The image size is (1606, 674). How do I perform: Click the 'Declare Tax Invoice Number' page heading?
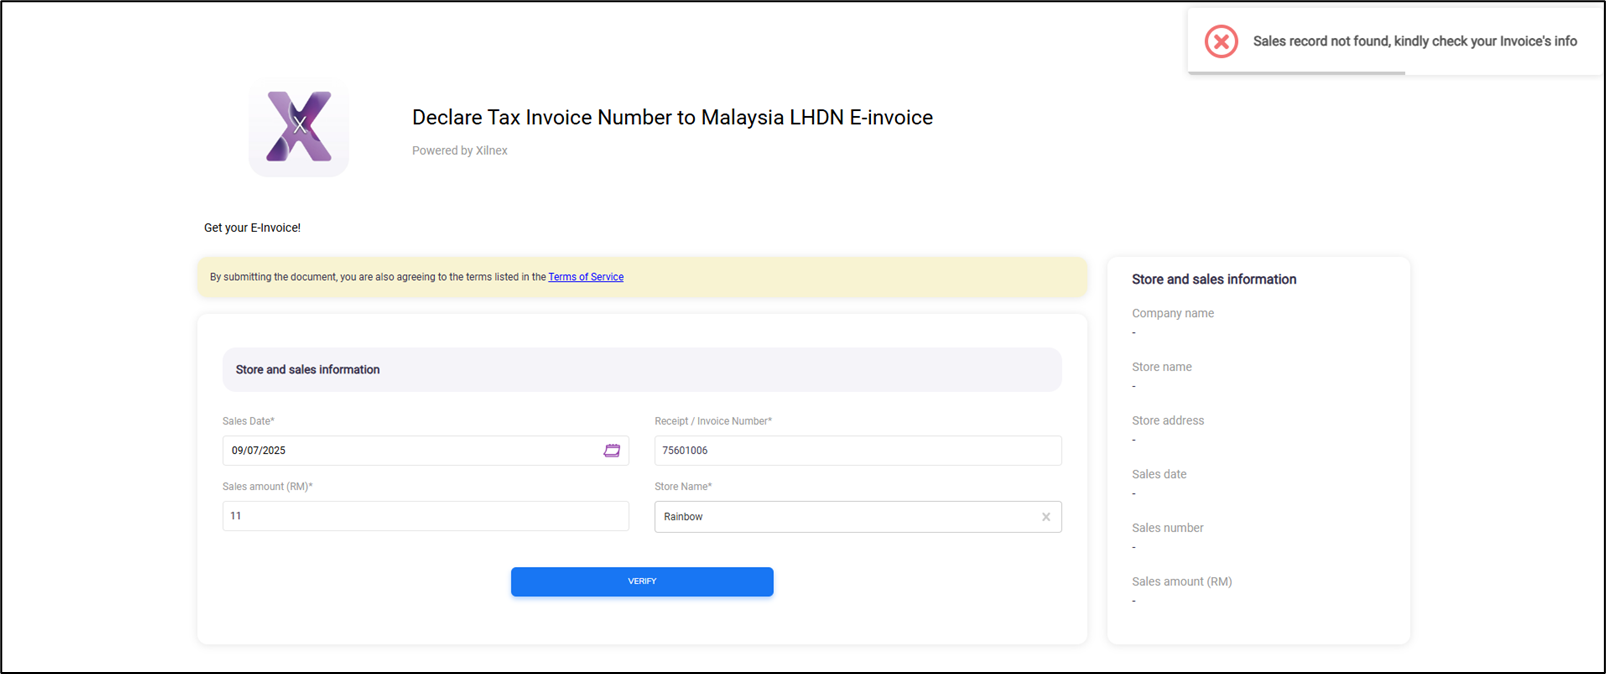tap(672, 117)
